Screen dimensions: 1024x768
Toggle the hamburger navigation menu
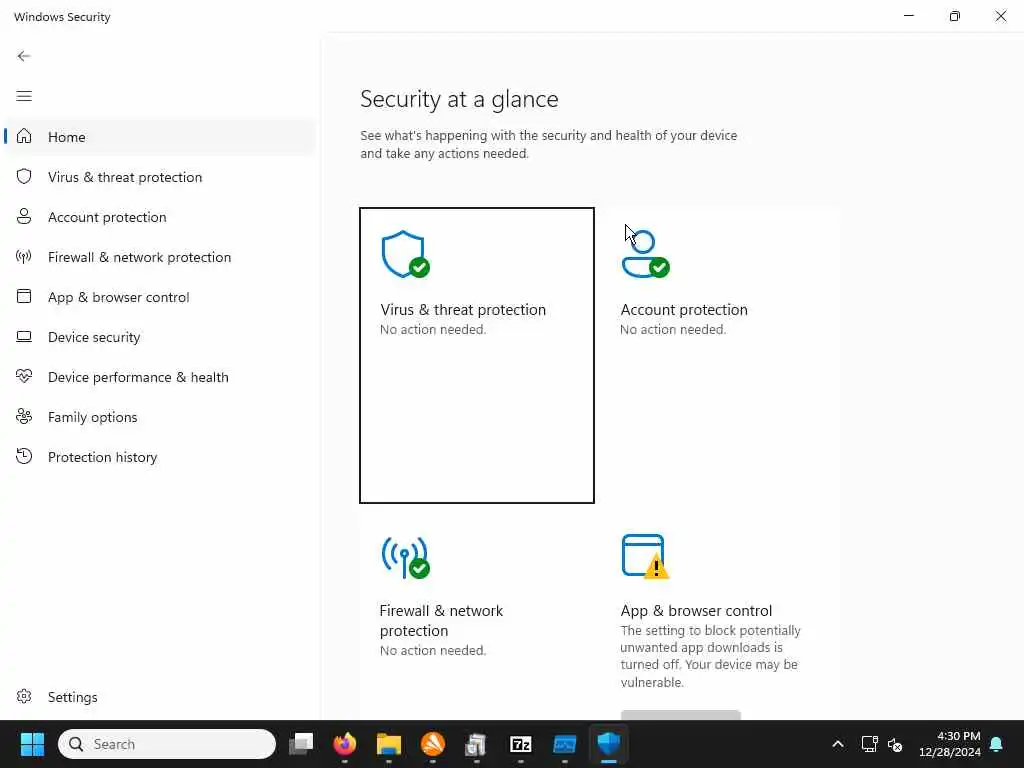tap(24, 96)
